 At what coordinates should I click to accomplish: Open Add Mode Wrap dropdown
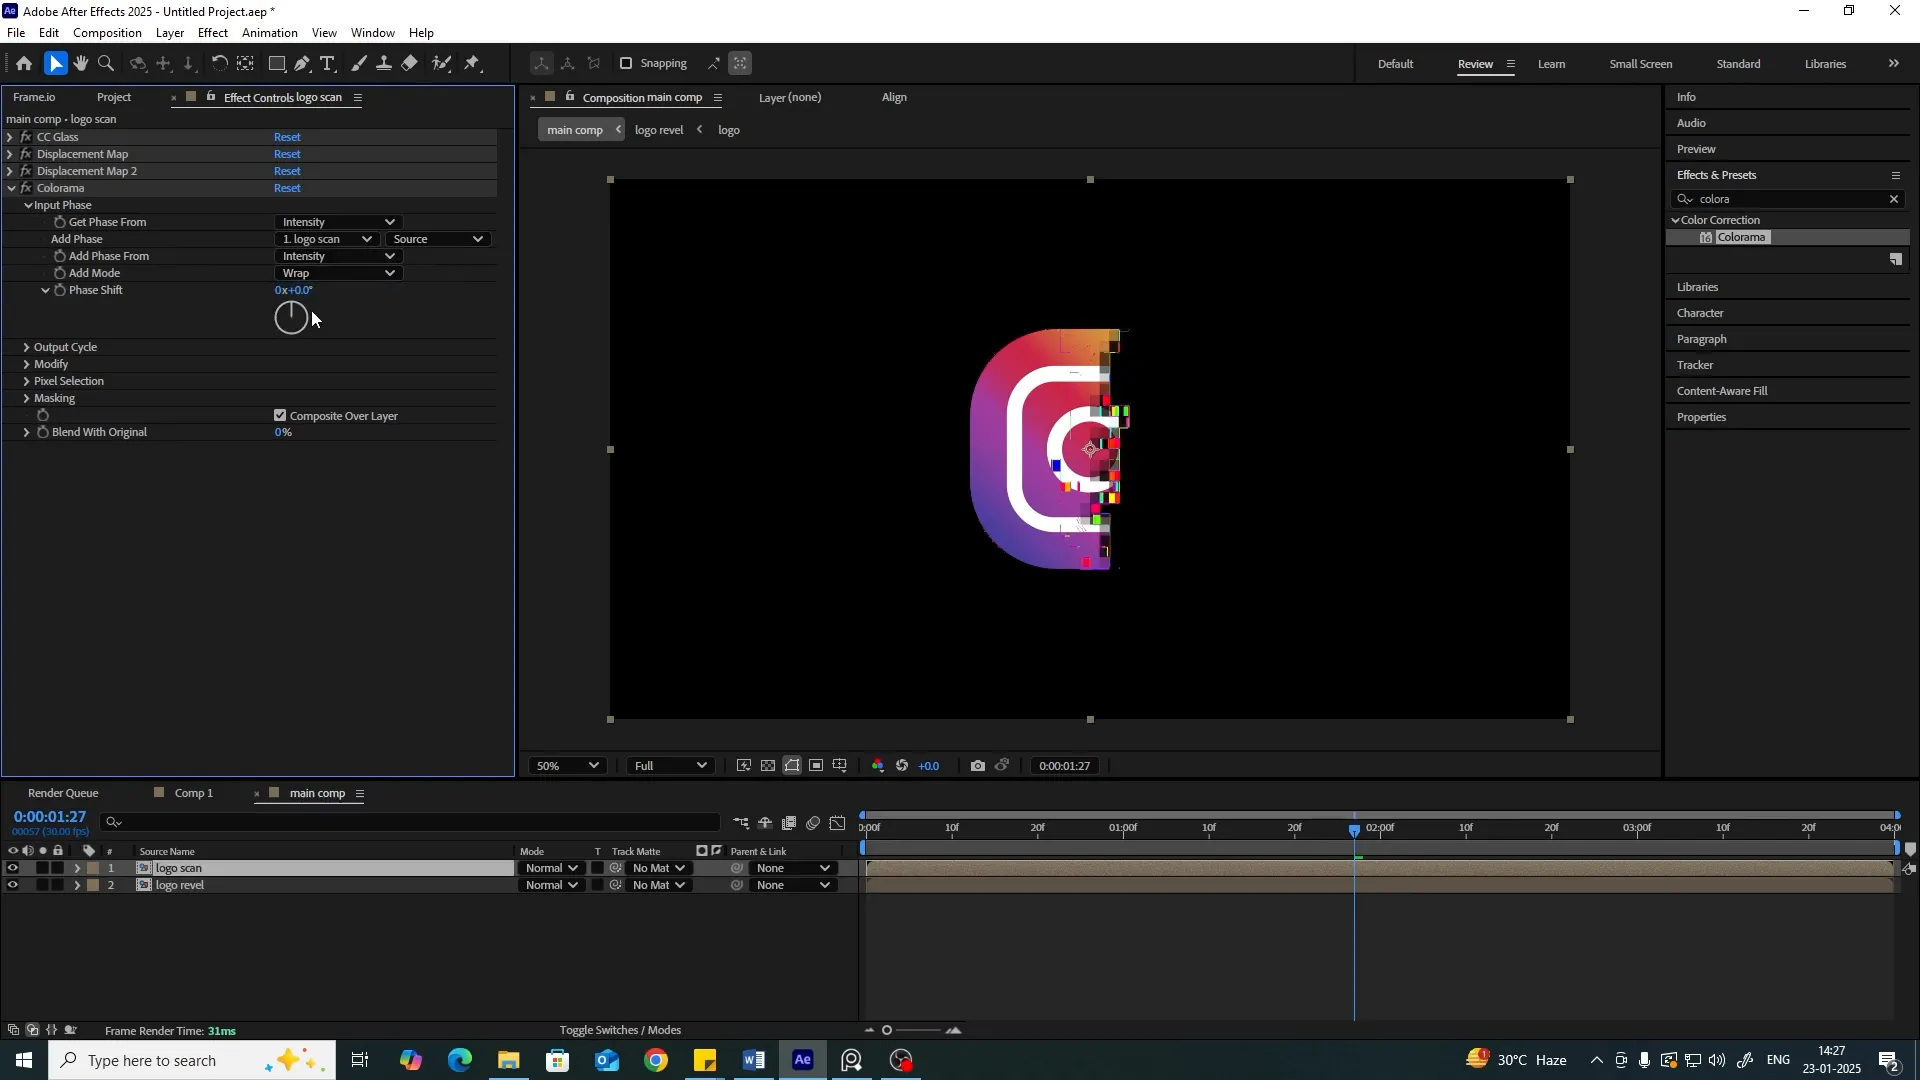point(338,273)
